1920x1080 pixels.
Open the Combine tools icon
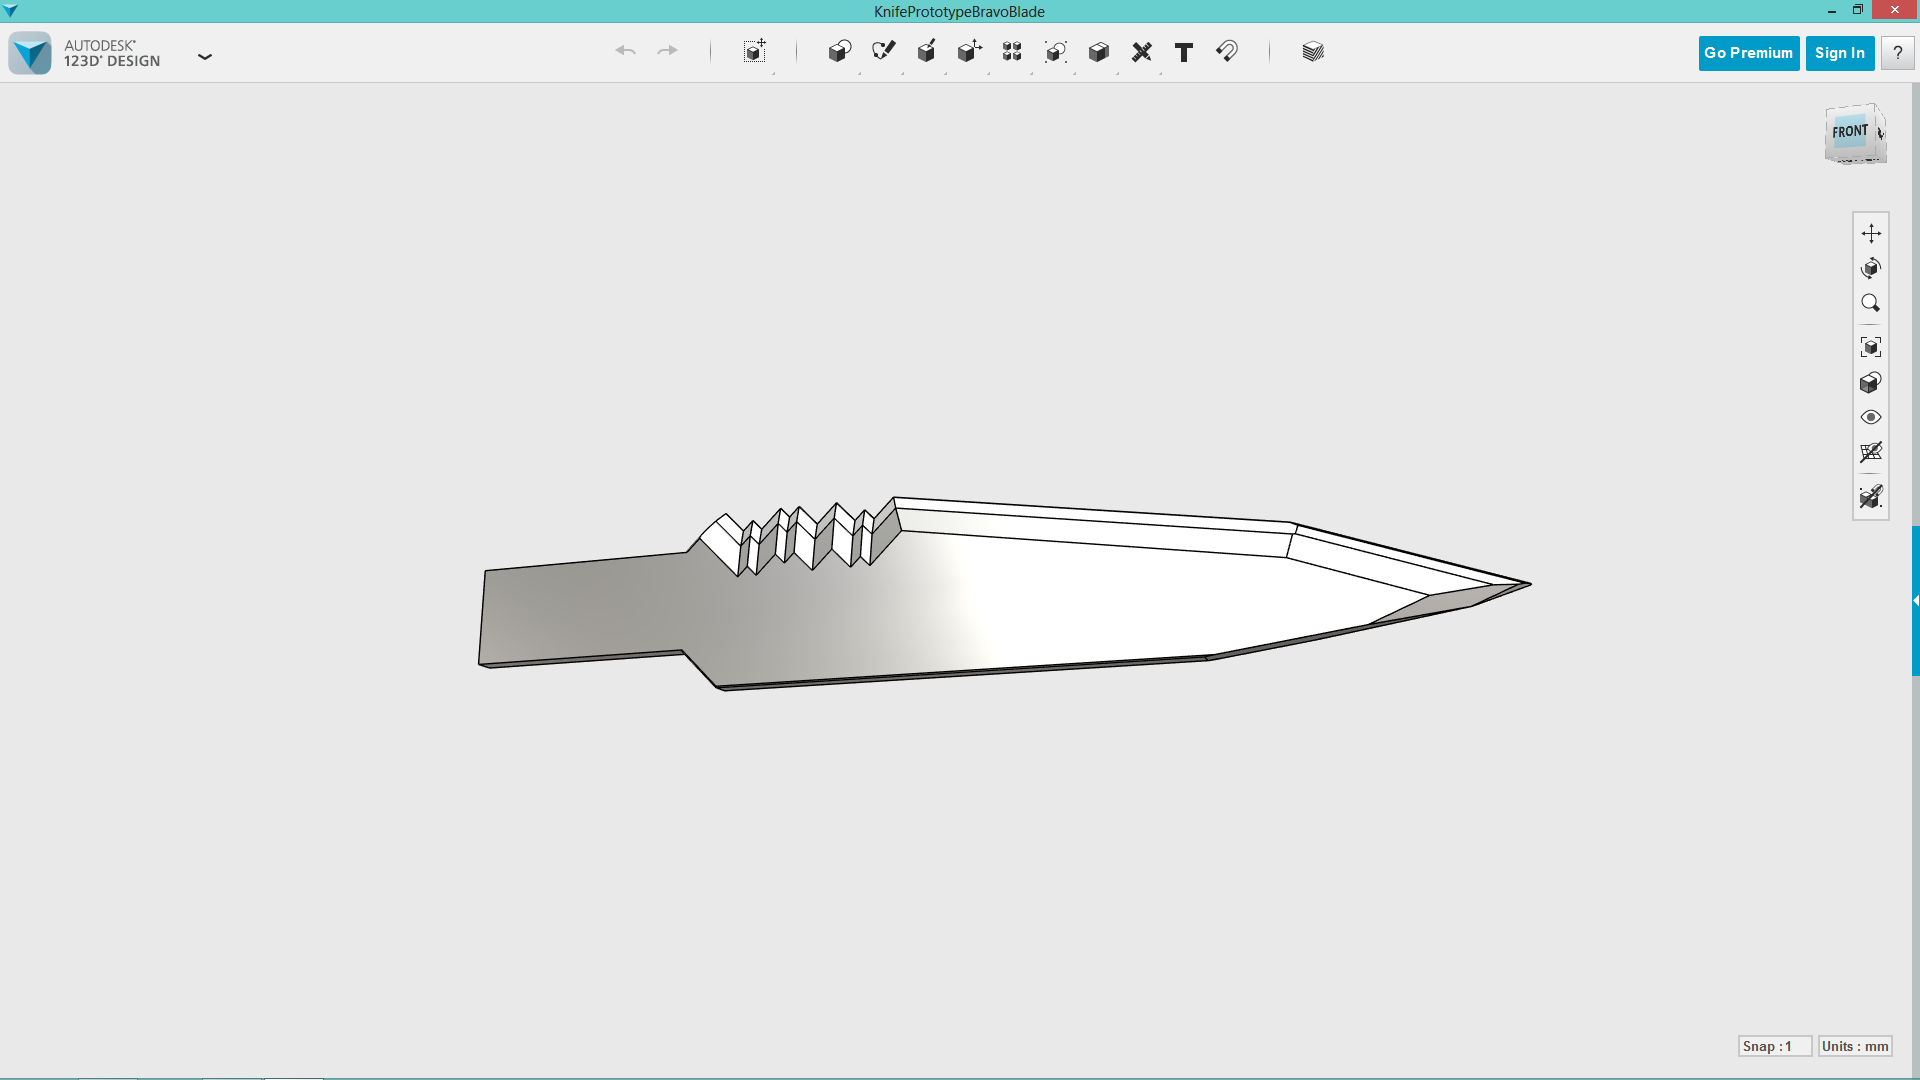click(1099, 51)
